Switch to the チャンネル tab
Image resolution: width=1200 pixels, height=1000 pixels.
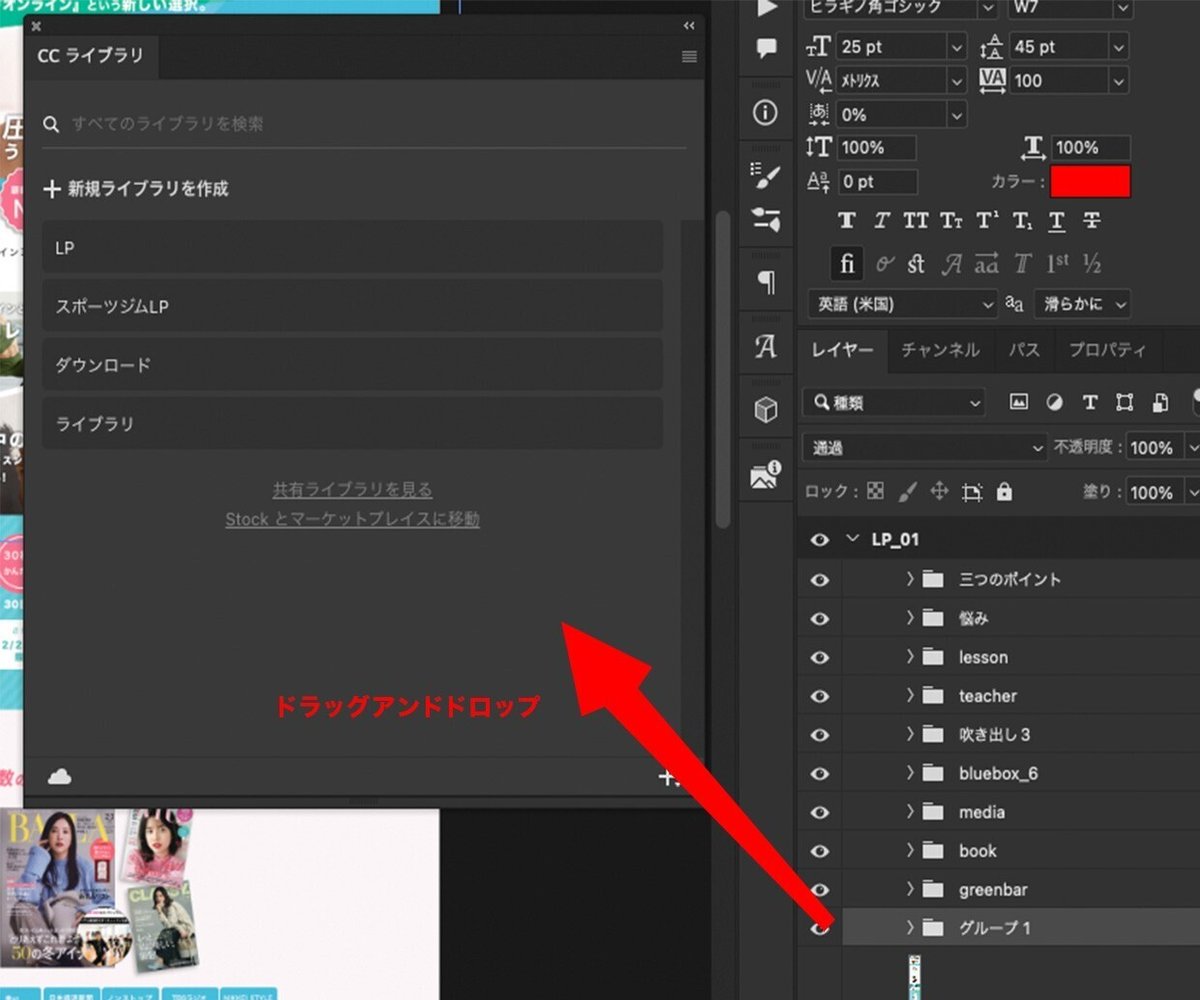click(940, 350)
